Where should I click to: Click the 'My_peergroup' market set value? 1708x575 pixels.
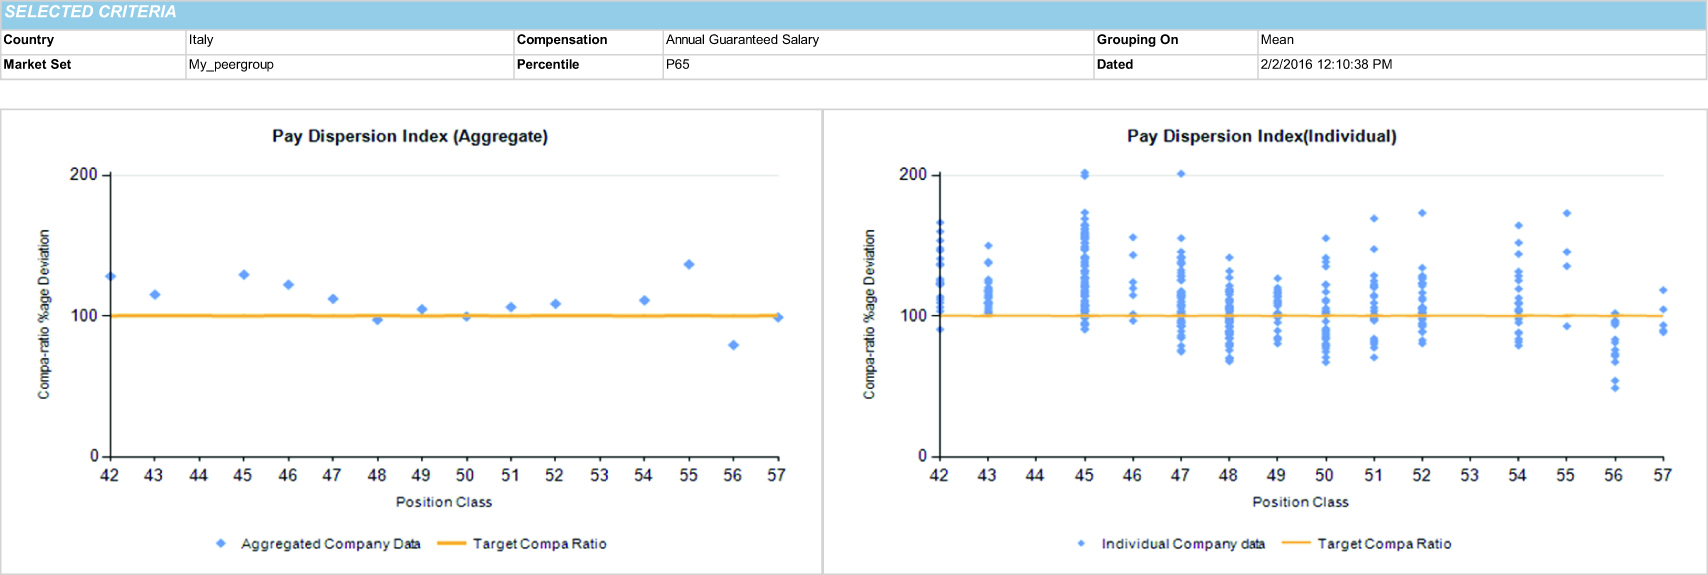(231, 64)
